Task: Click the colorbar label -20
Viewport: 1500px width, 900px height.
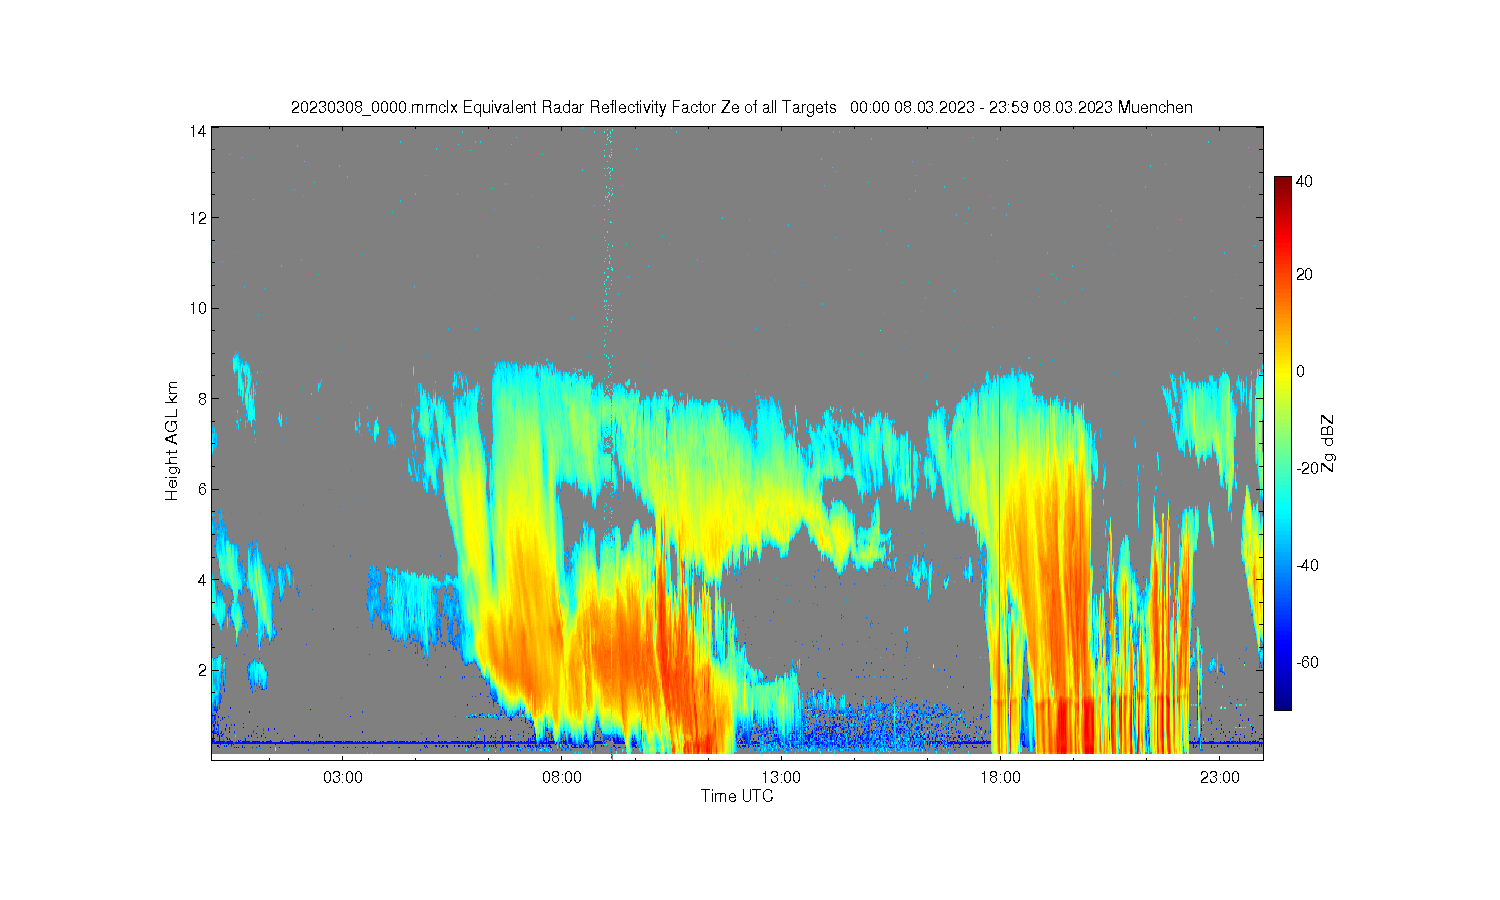Action: (1307, 469)
